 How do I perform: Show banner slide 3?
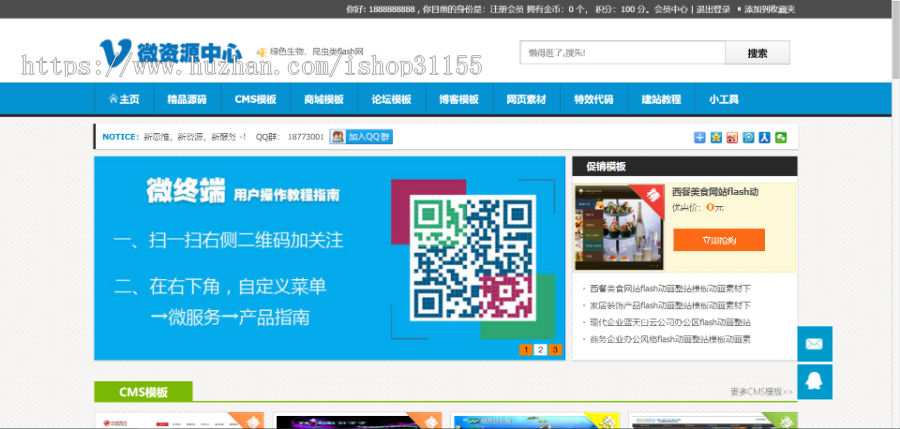[555, 350]
